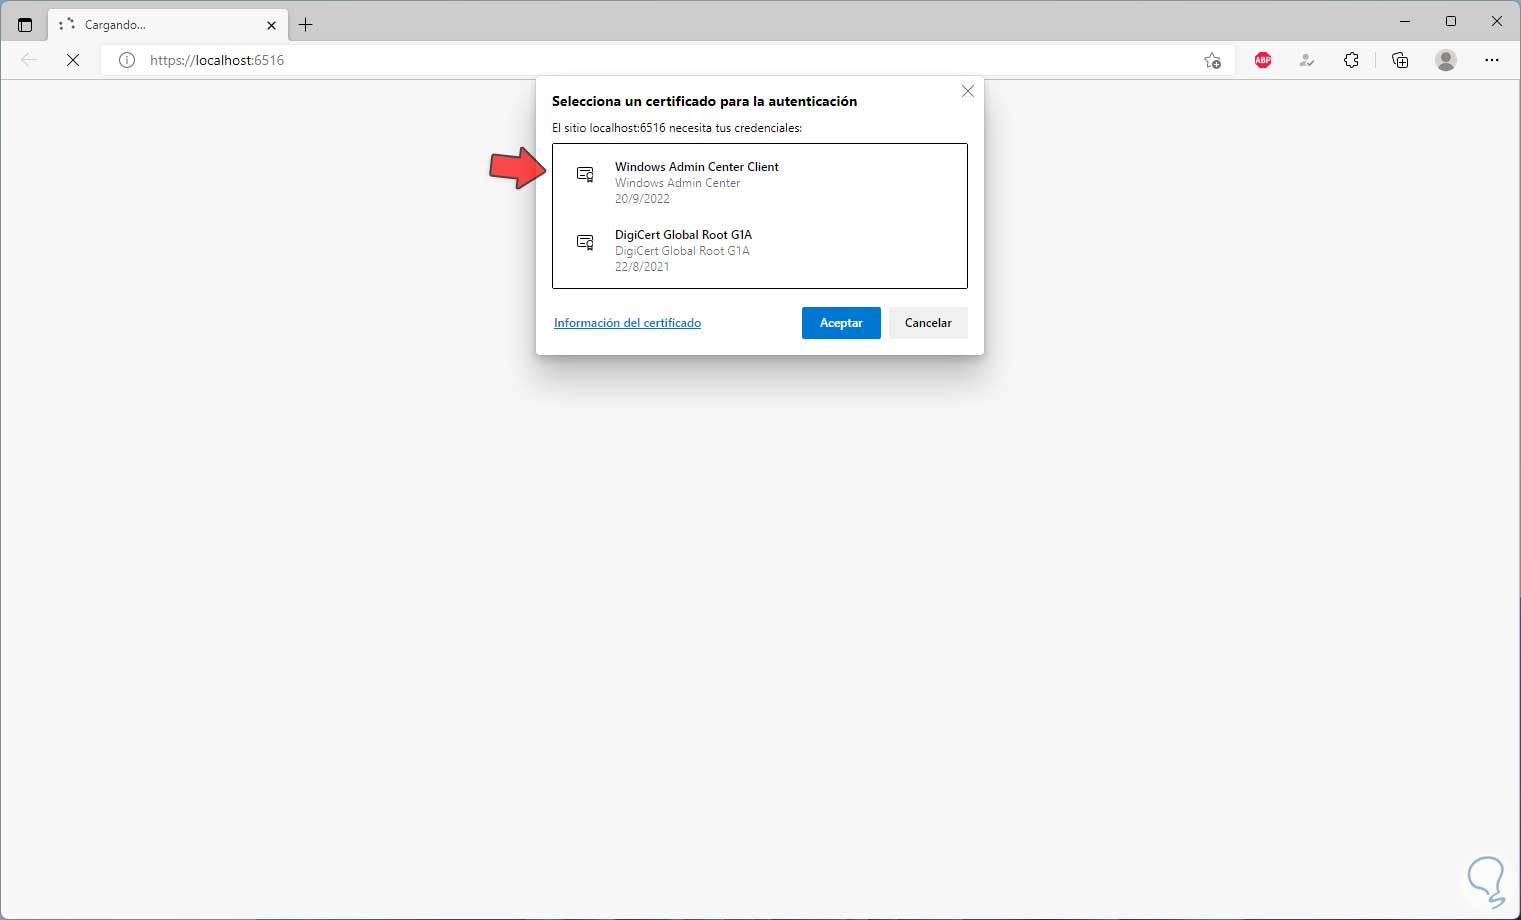Close the Cargando browser tab
Image resolution: width=1521 pixels, height=920 pixels.
point(271,25)
